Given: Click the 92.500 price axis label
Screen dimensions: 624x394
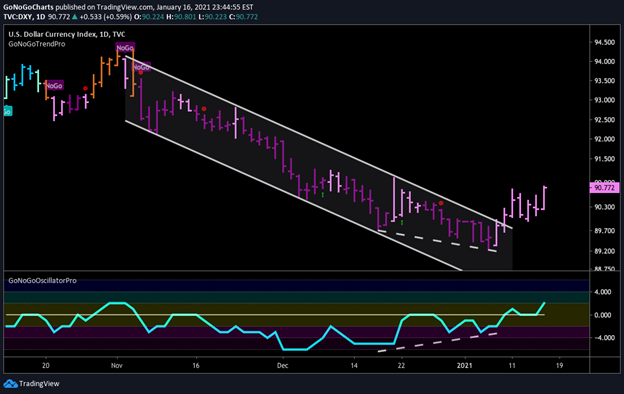Looking at the screenshot, I should (604, 120).
